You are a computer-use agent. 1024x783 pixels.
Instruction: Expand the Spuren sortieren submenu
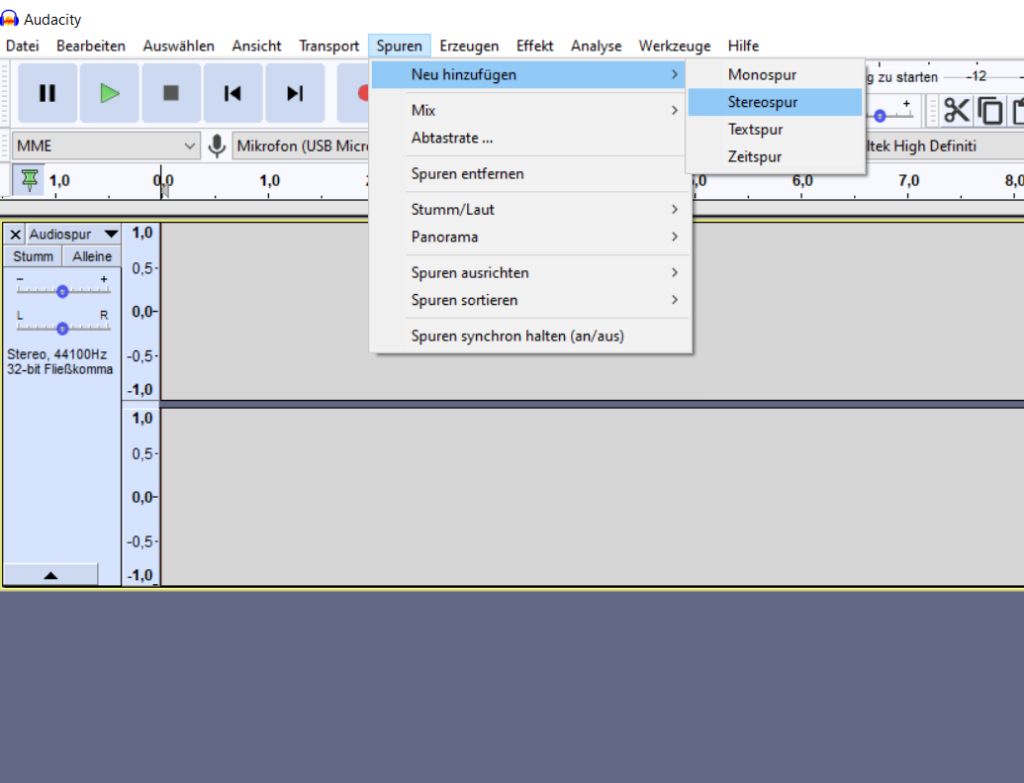click(530, 300)
